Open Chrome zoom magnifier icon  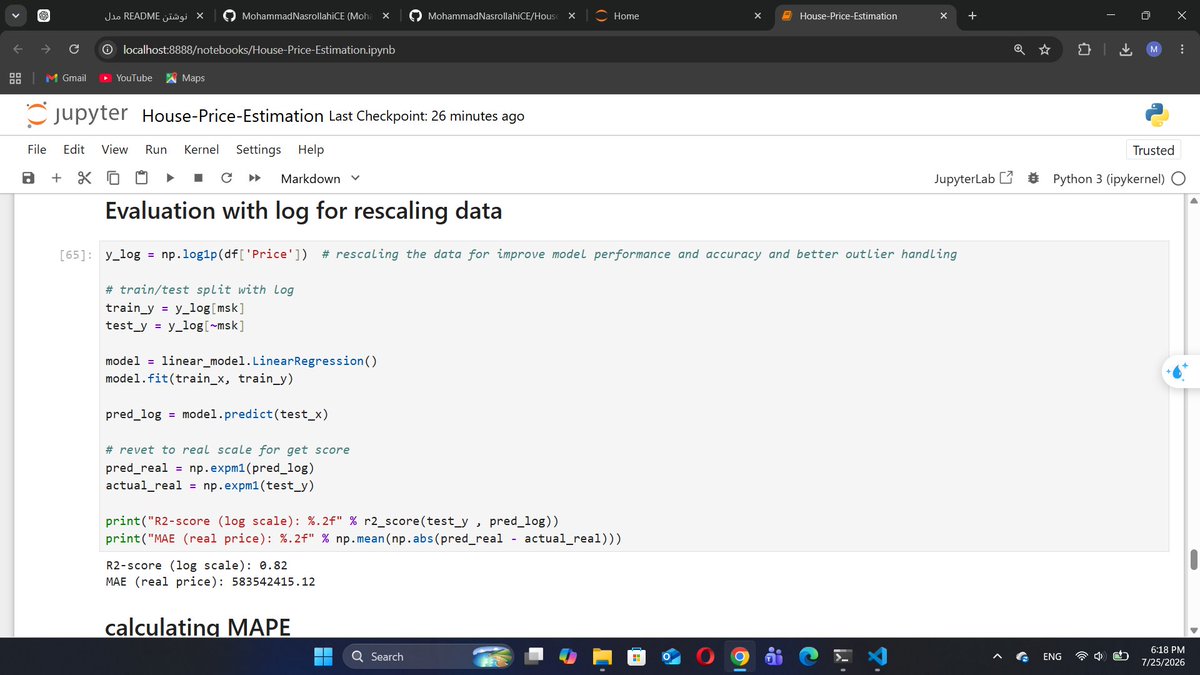pyautogui.click(x=1019, y=50)
